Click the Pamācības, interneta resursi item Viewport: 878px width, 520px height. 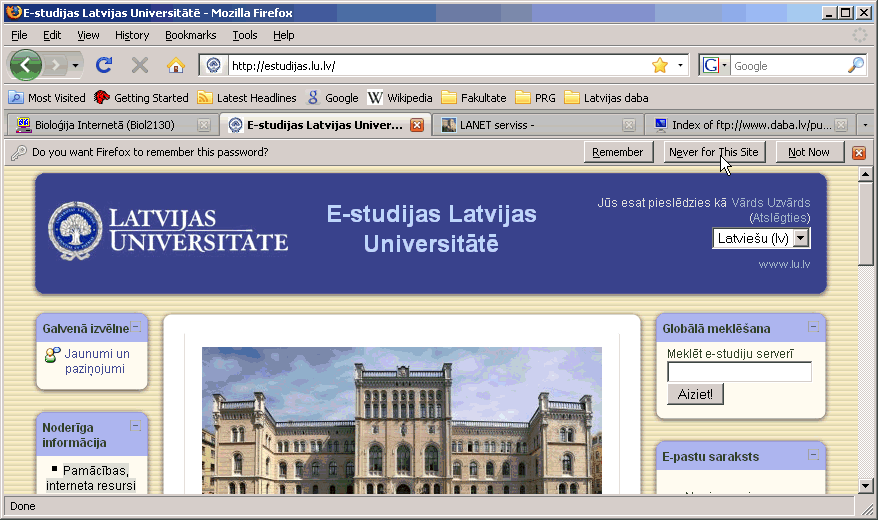pyautogui.click(x=91, y=477)
